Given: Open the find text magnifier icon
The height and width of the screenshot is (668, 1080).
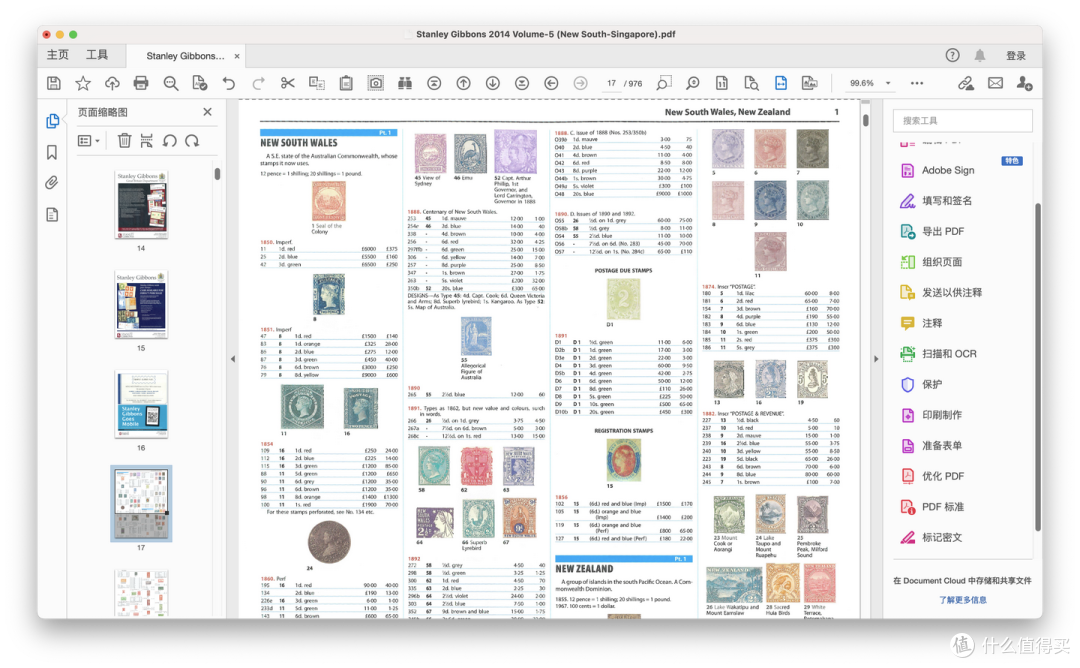Looking at the screenshot, I should tap(170, 83).
